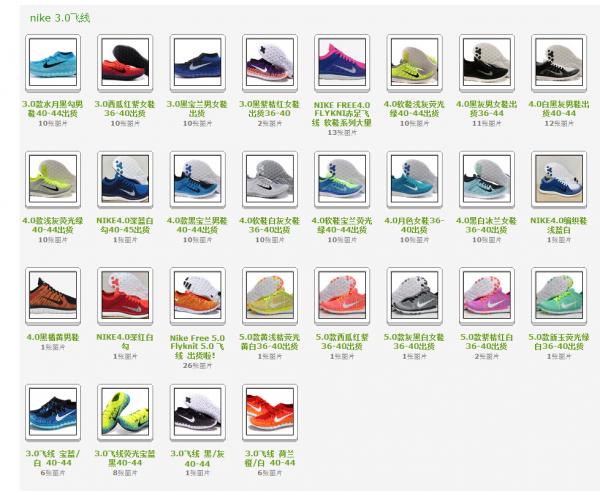The width and height of the screenshot is (600, 493).
Task: Click the 'NIKE4.0深蓝白勾40-45出货' title link
Action: point(125,225)
